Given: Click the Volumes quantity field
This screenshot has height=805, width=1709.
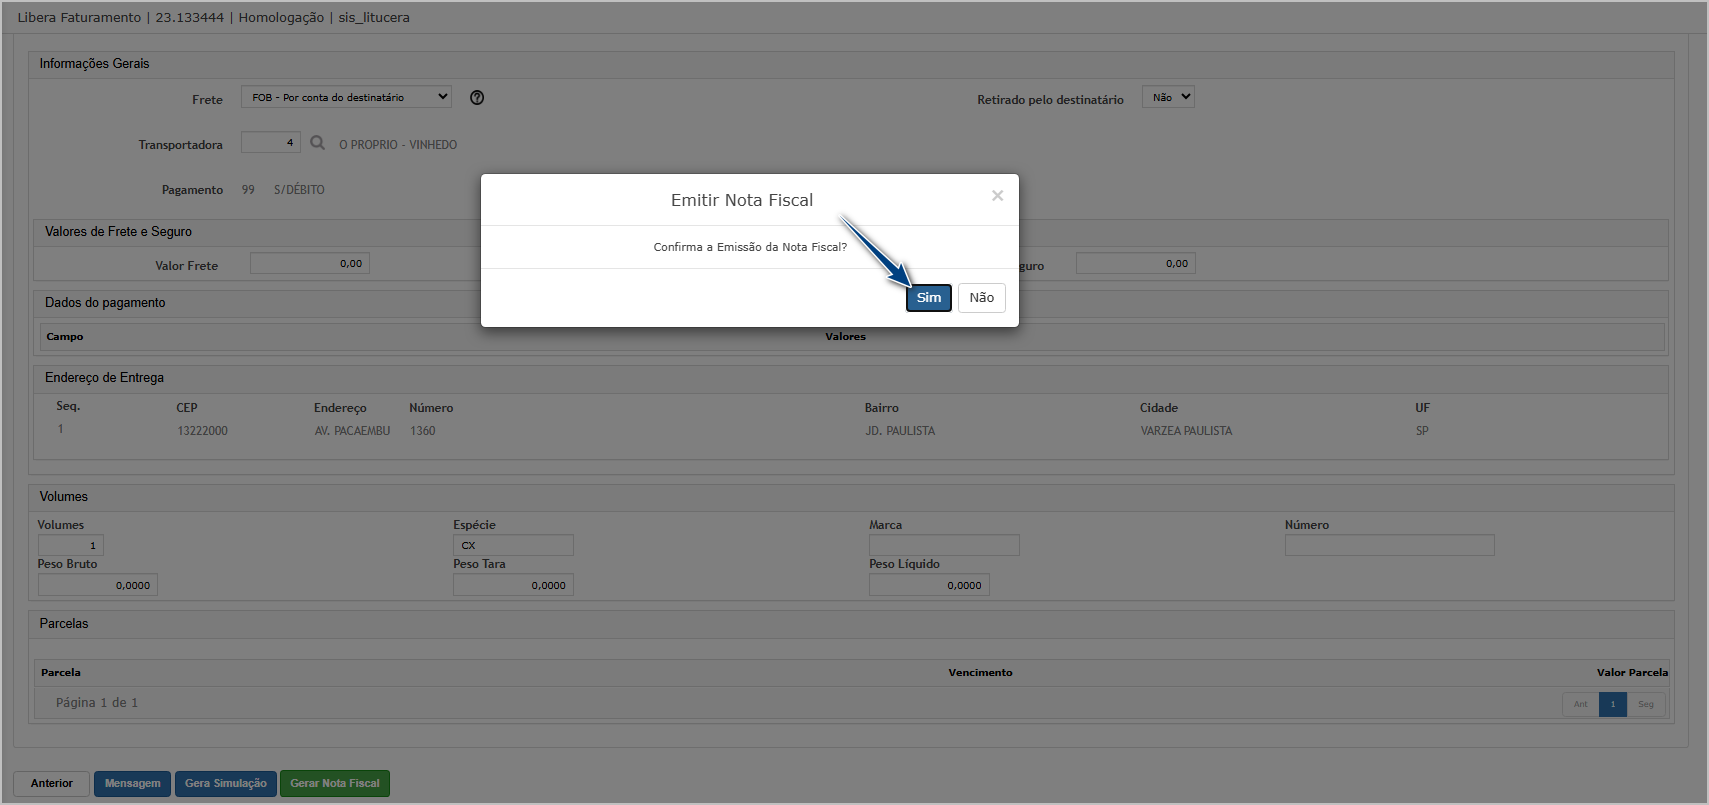Looking at the screenshot, I should [x=70, y=546].
